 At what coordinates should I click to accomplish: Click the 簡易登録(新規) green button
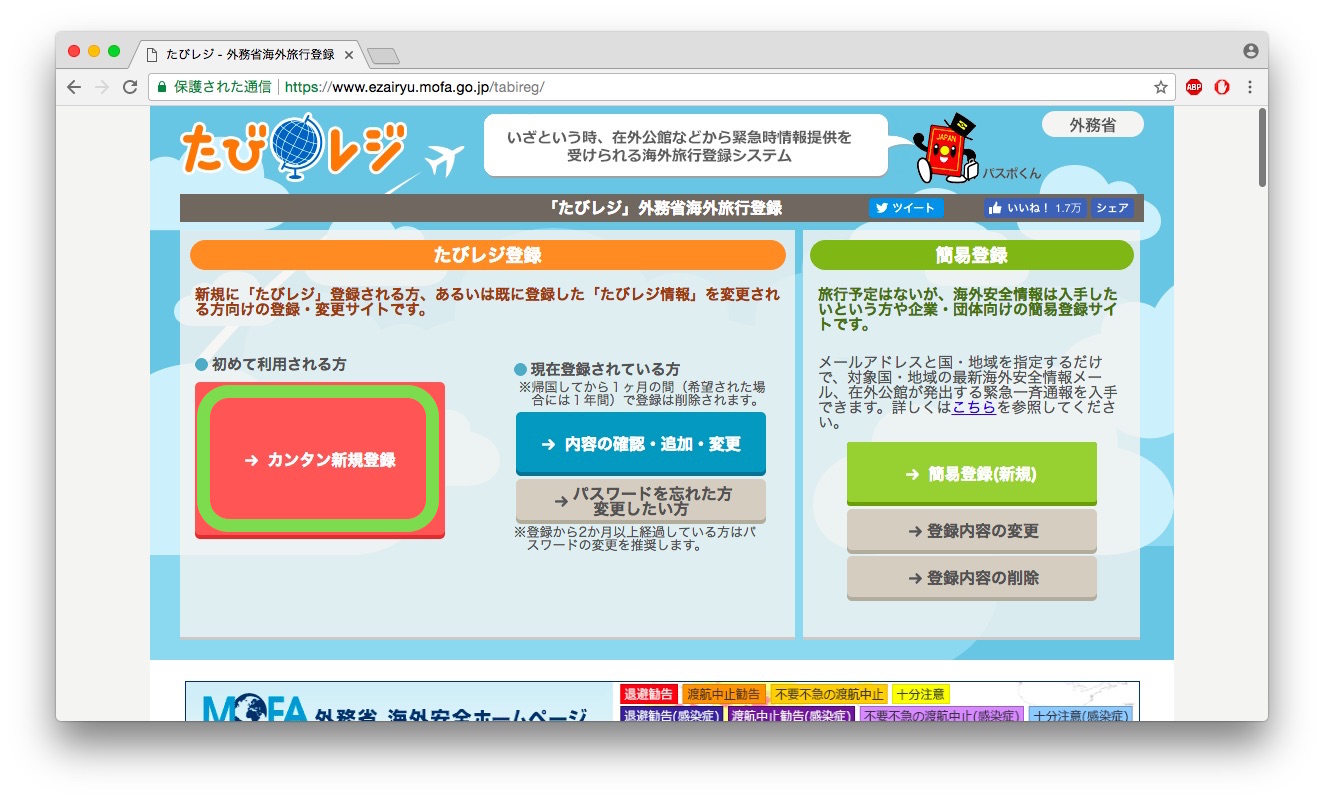pos(972,474)
